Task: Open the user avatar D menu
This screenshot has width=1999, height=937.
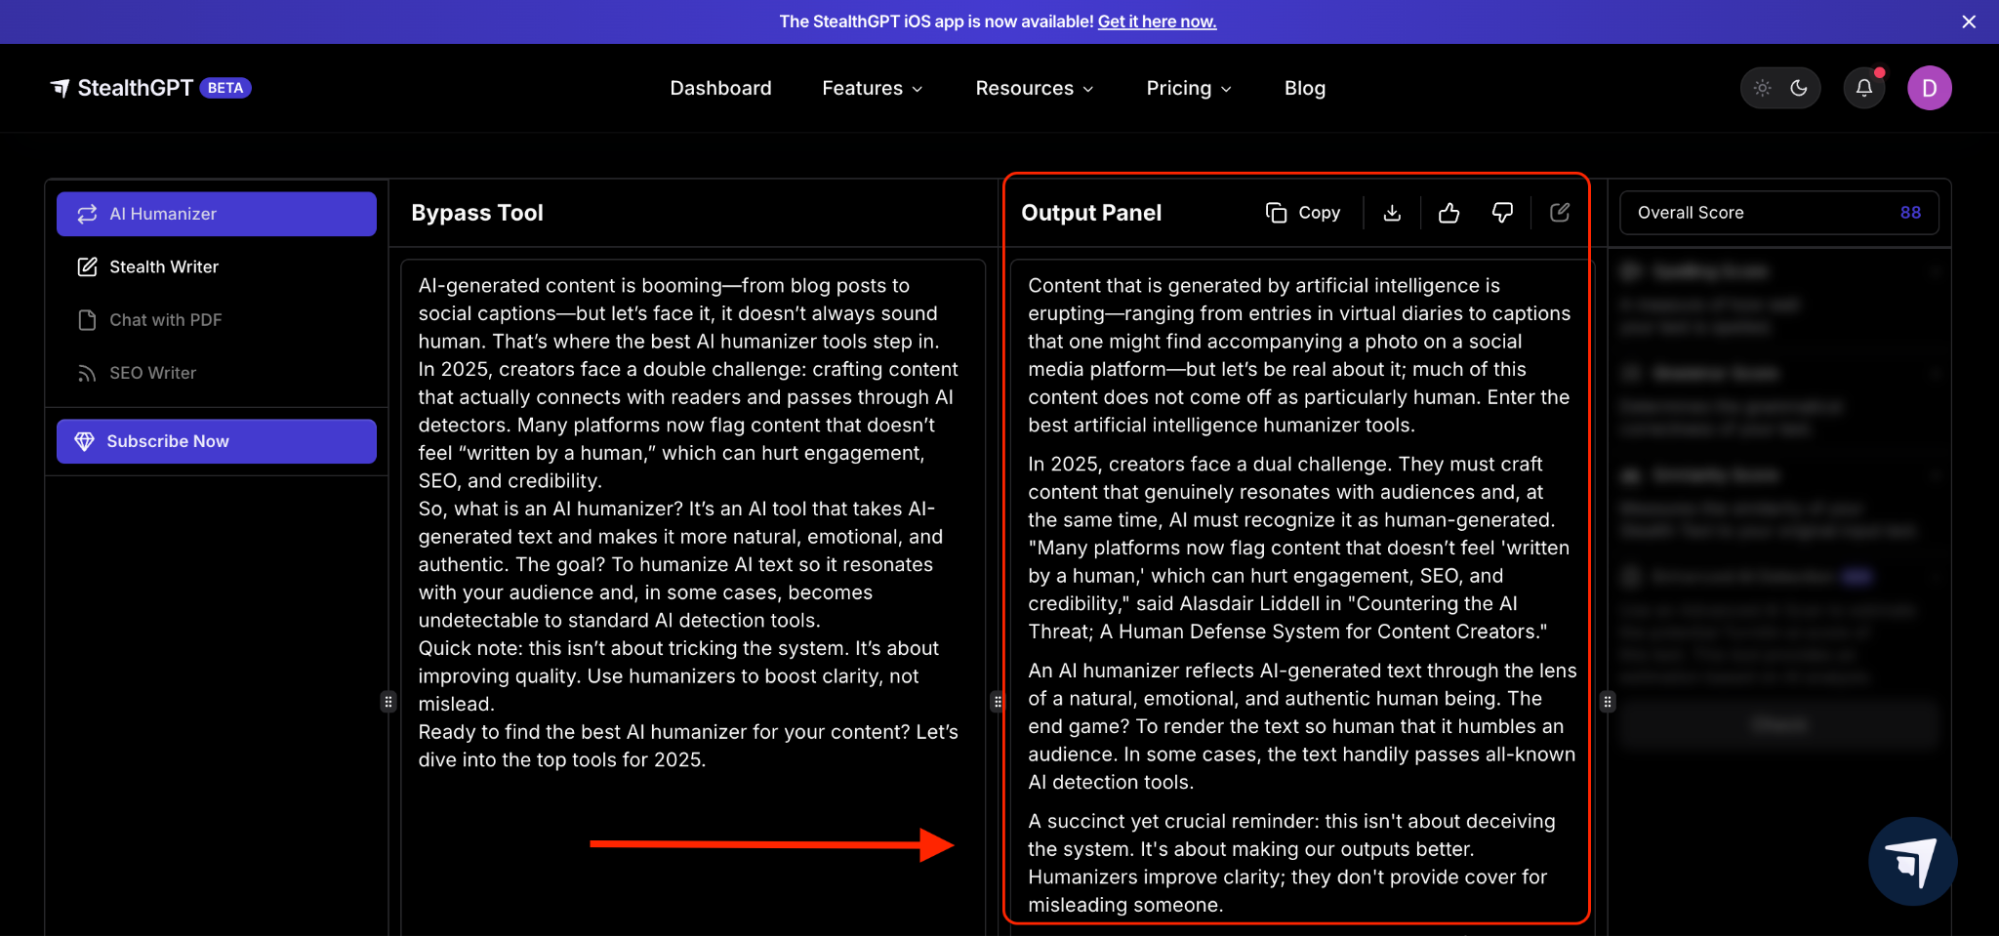Action: tap(1929, 88)
